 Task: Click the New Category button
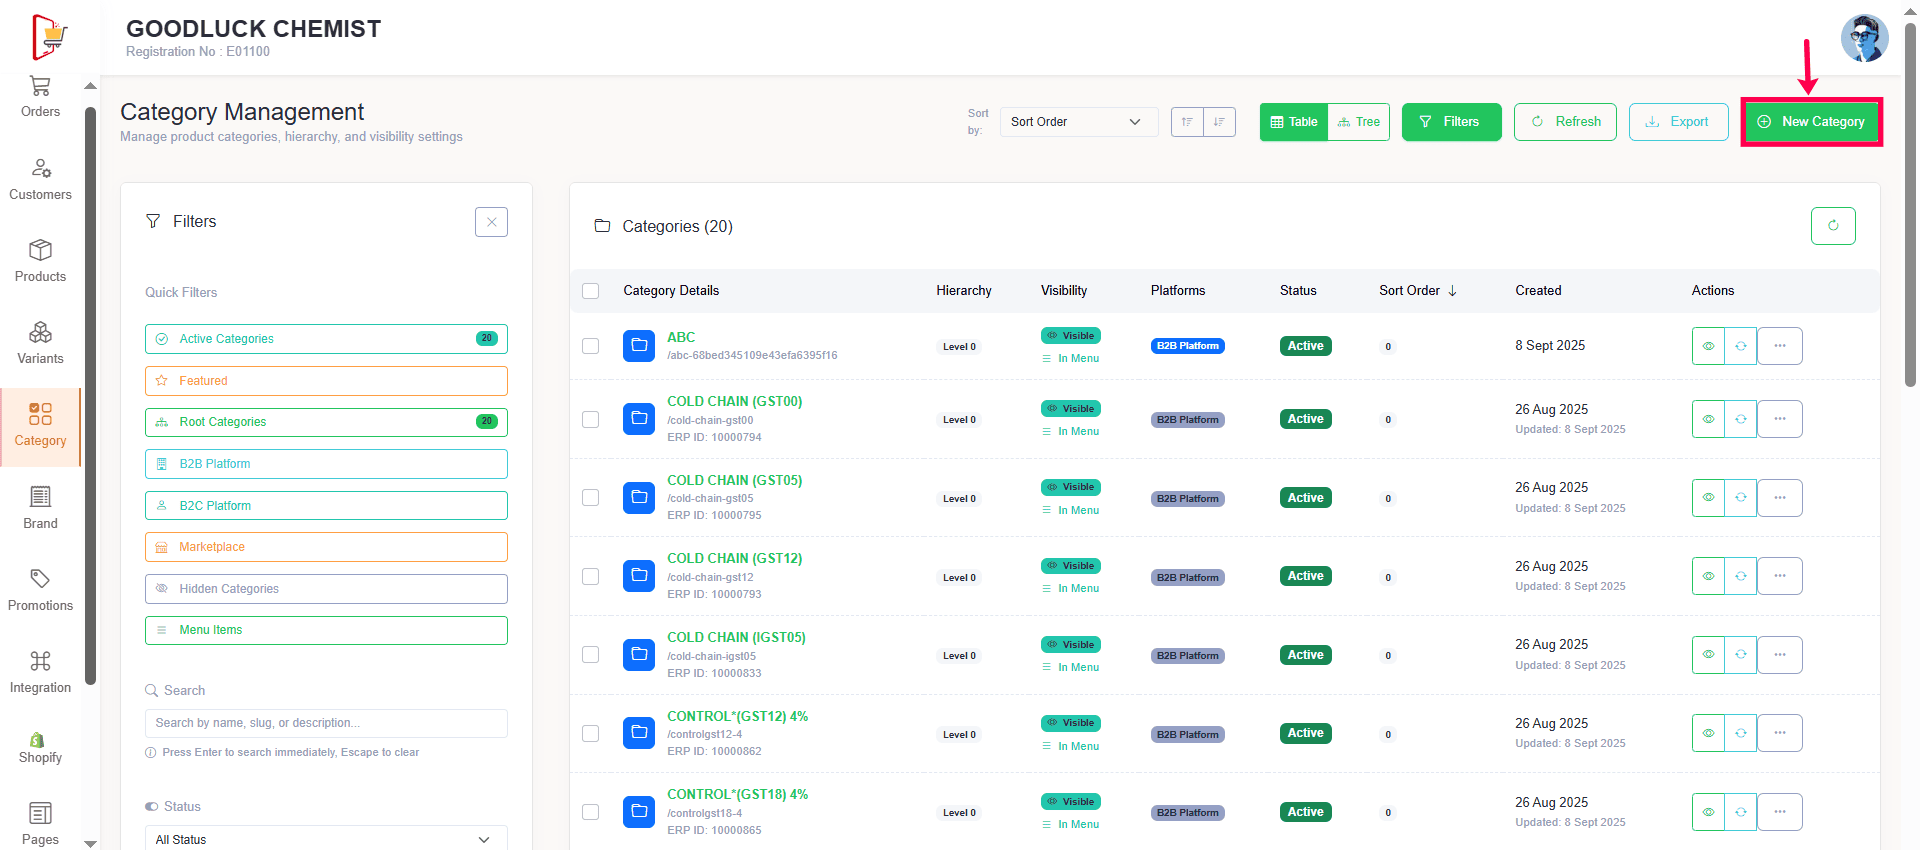tap(1811, 122)
